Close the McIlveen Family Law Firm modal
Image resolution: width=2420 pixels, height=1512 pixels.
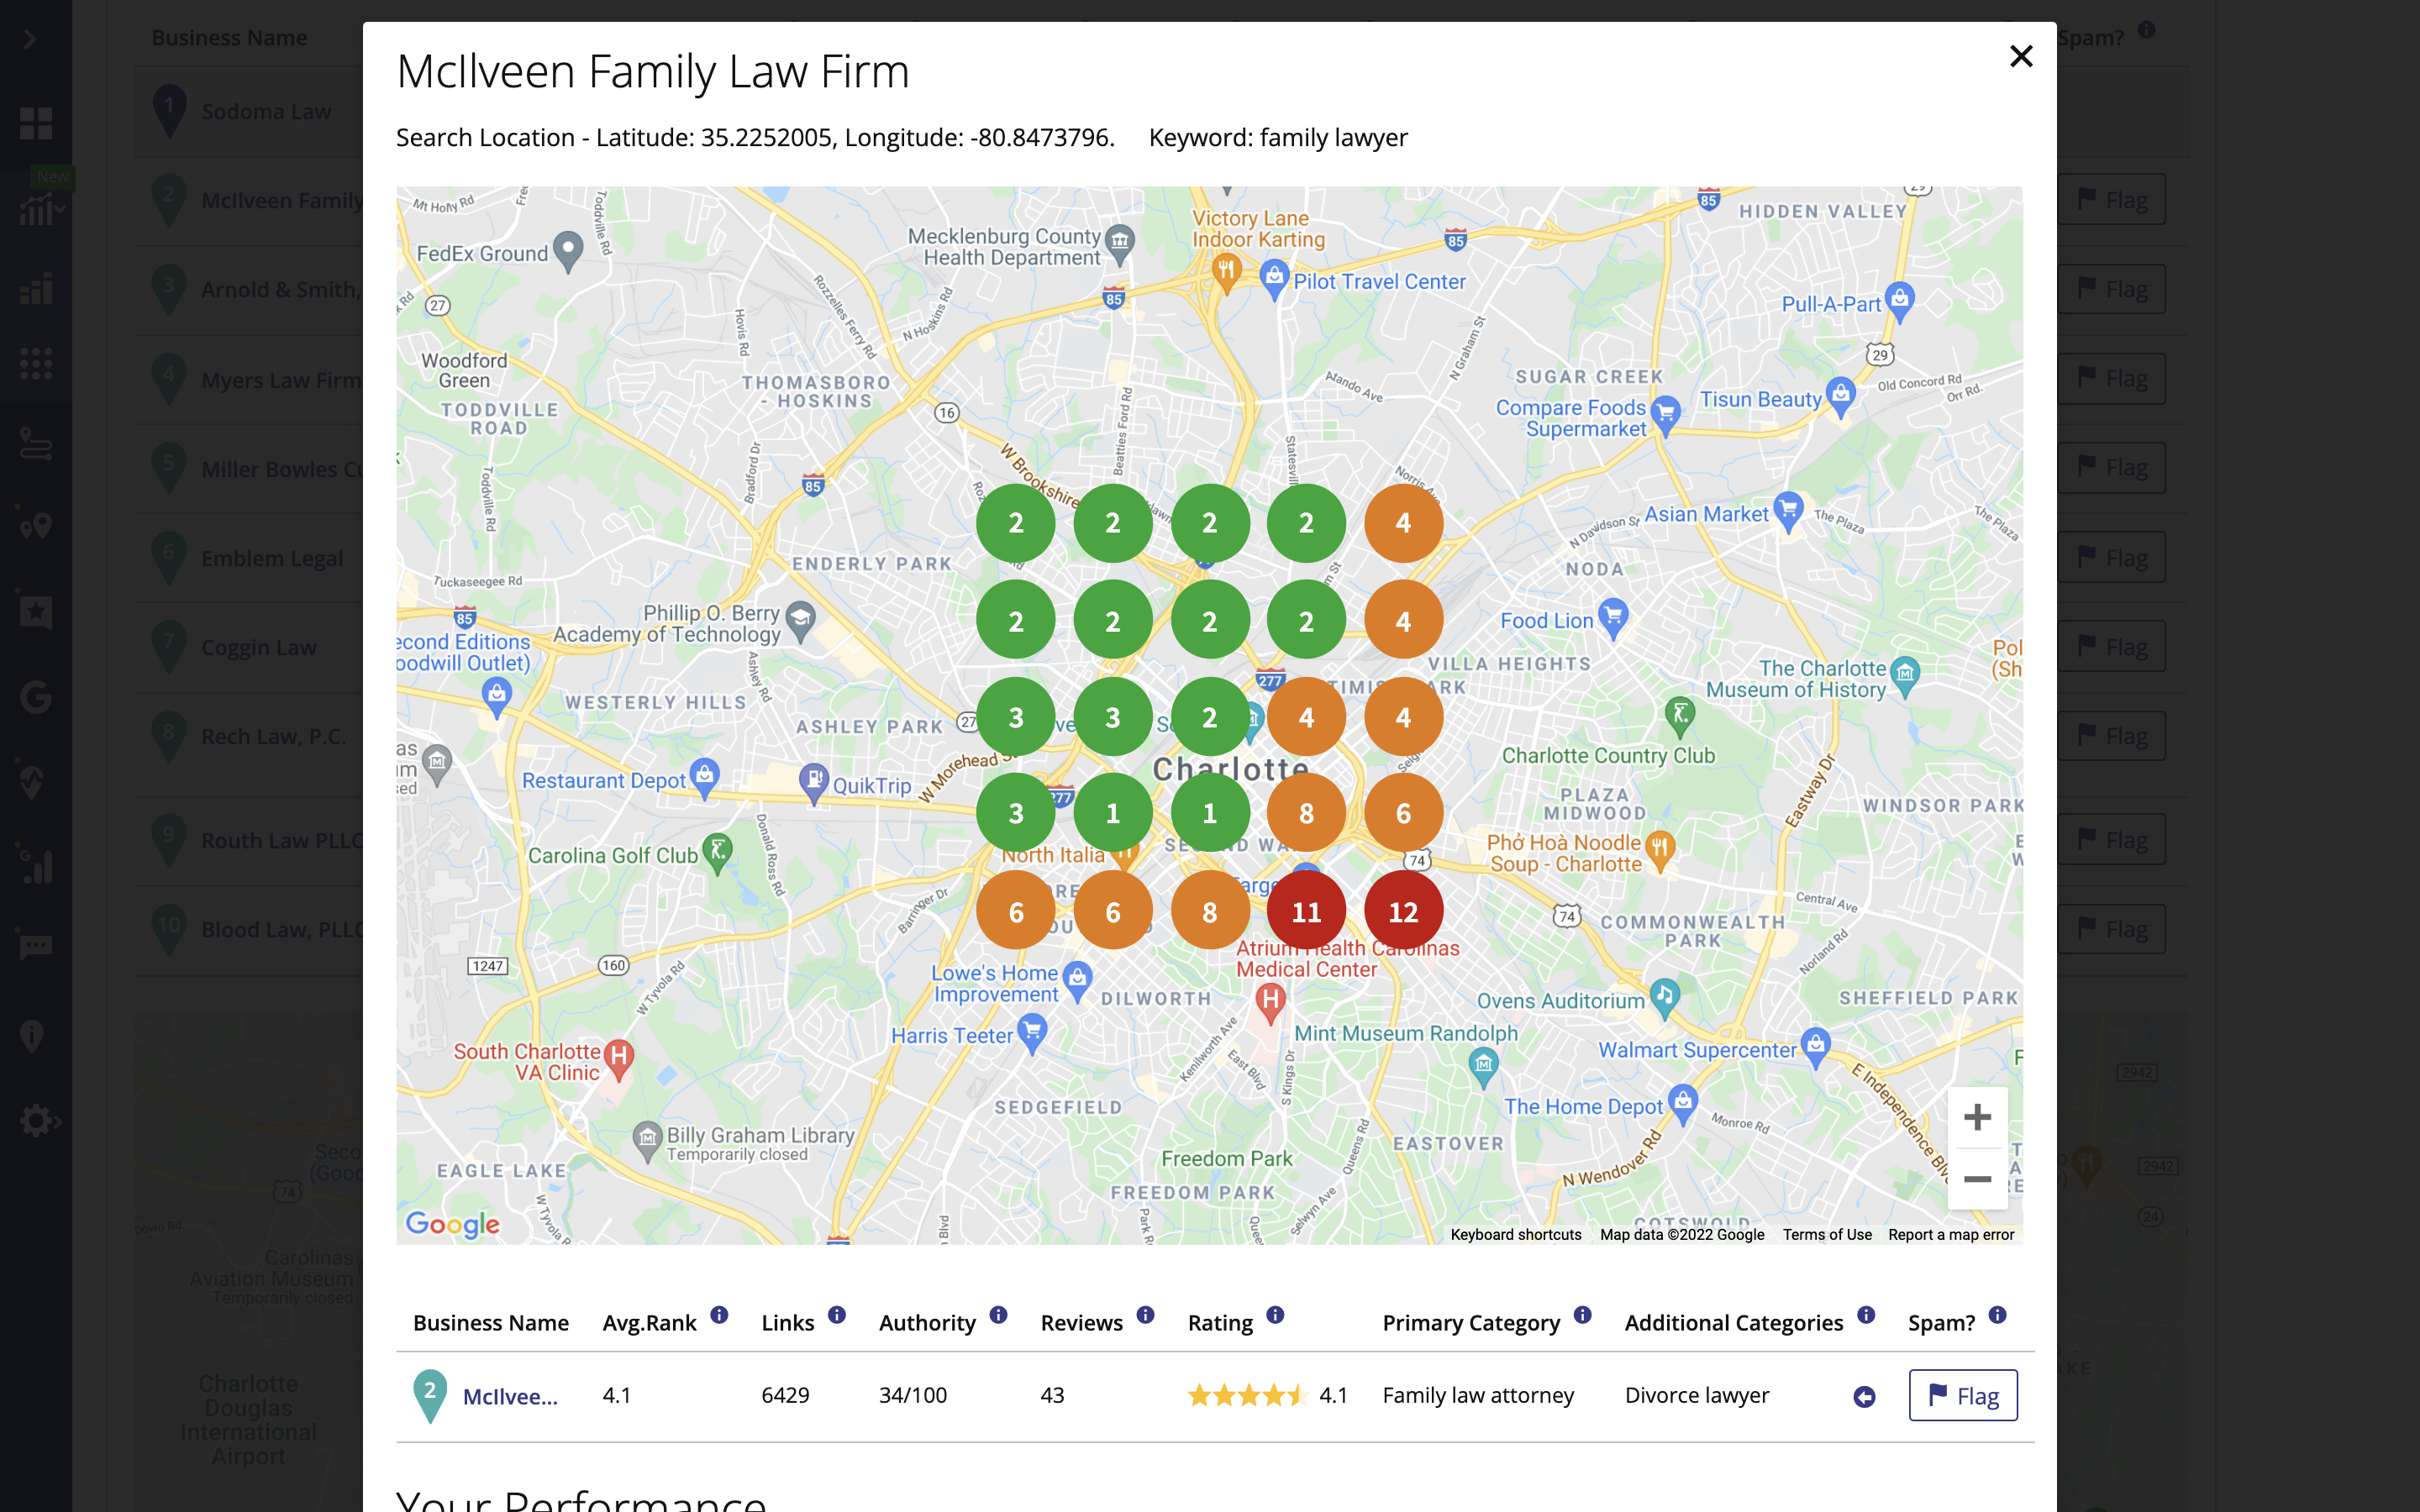2021,56
